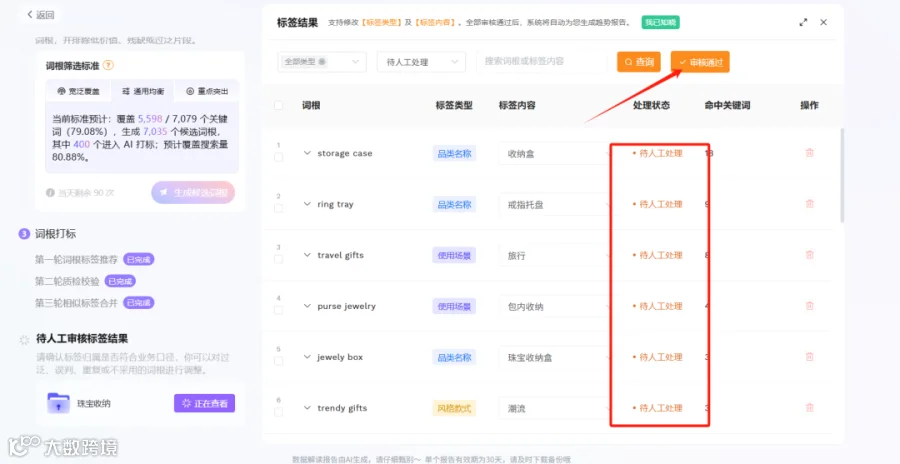This screenshot has width=900, height=464.
Task: Click the 标签内容 column header
Action: point(517,105)
